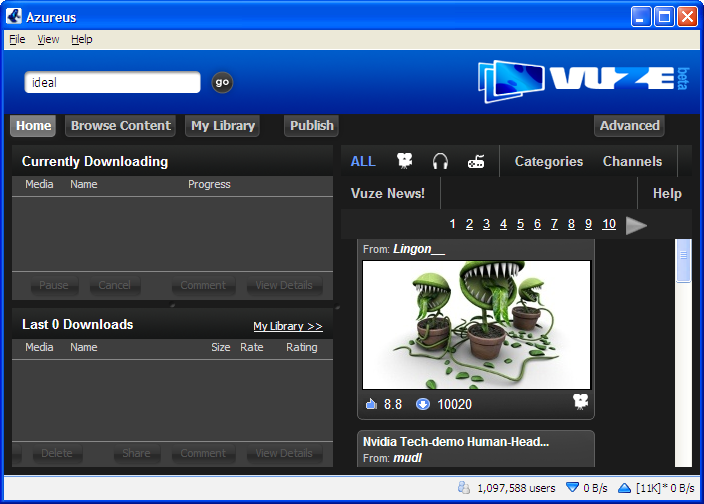The image size is (704, 504).
Task: Open Channels listing
Action: coord(632,162)
